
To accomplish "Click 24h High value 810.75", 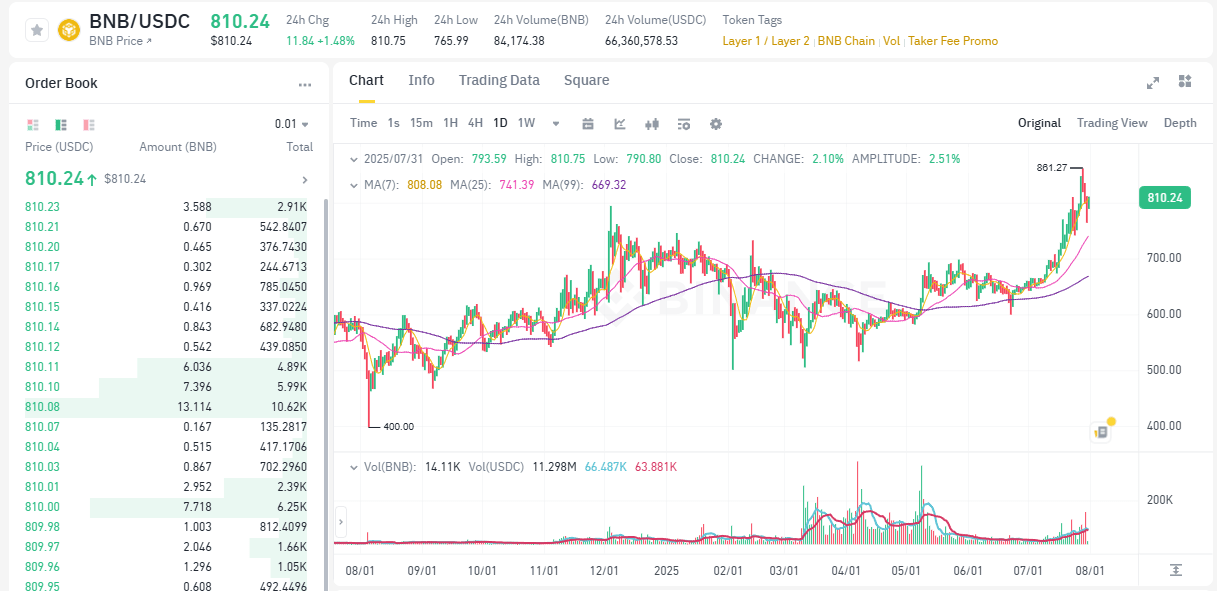I will [388, 41].
